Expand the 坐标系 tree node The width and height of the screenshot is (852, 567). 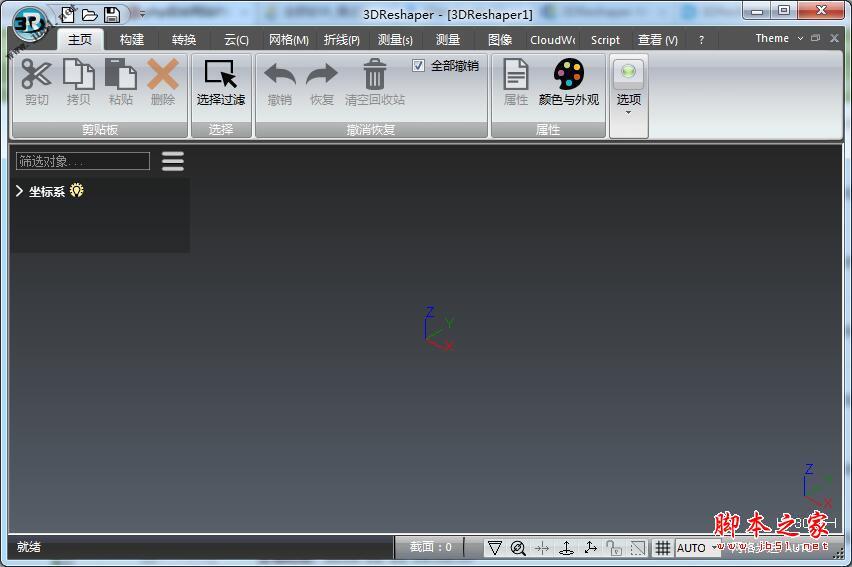(x=20, y=191)
